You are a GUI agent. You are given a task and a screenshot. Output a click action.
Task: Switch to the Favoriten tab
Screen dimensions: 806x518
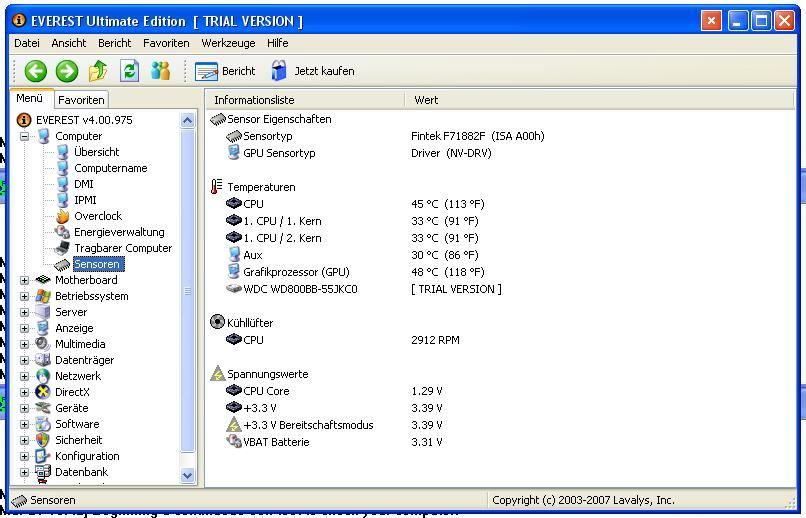click(x=81, y=100)
